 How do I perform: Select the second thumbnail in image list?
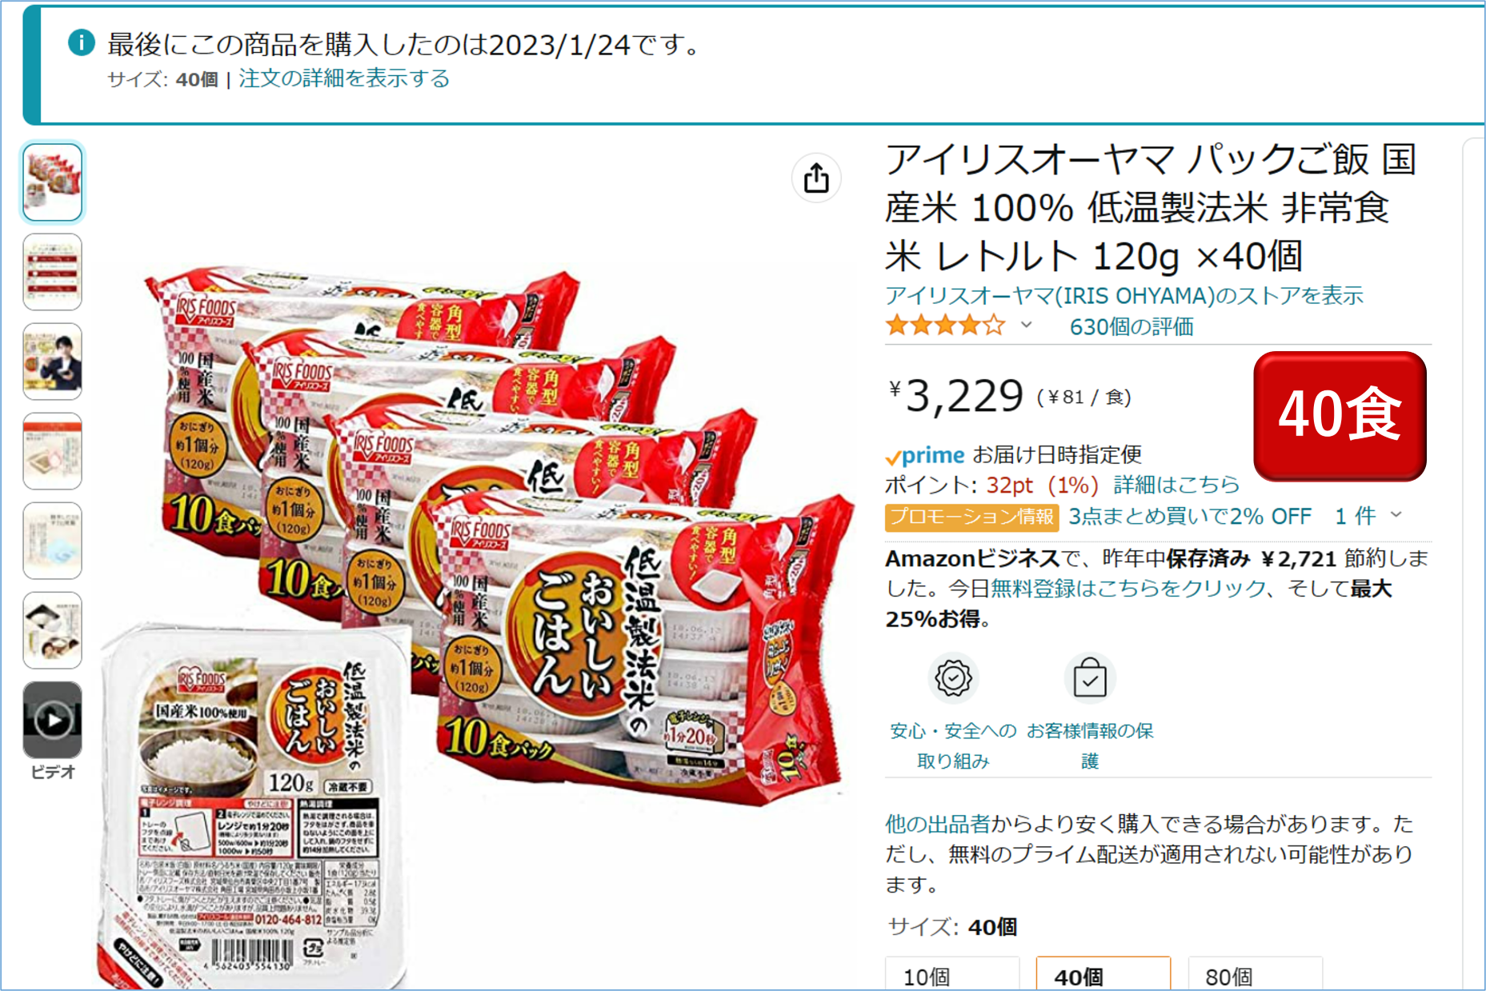coord(52,272)
